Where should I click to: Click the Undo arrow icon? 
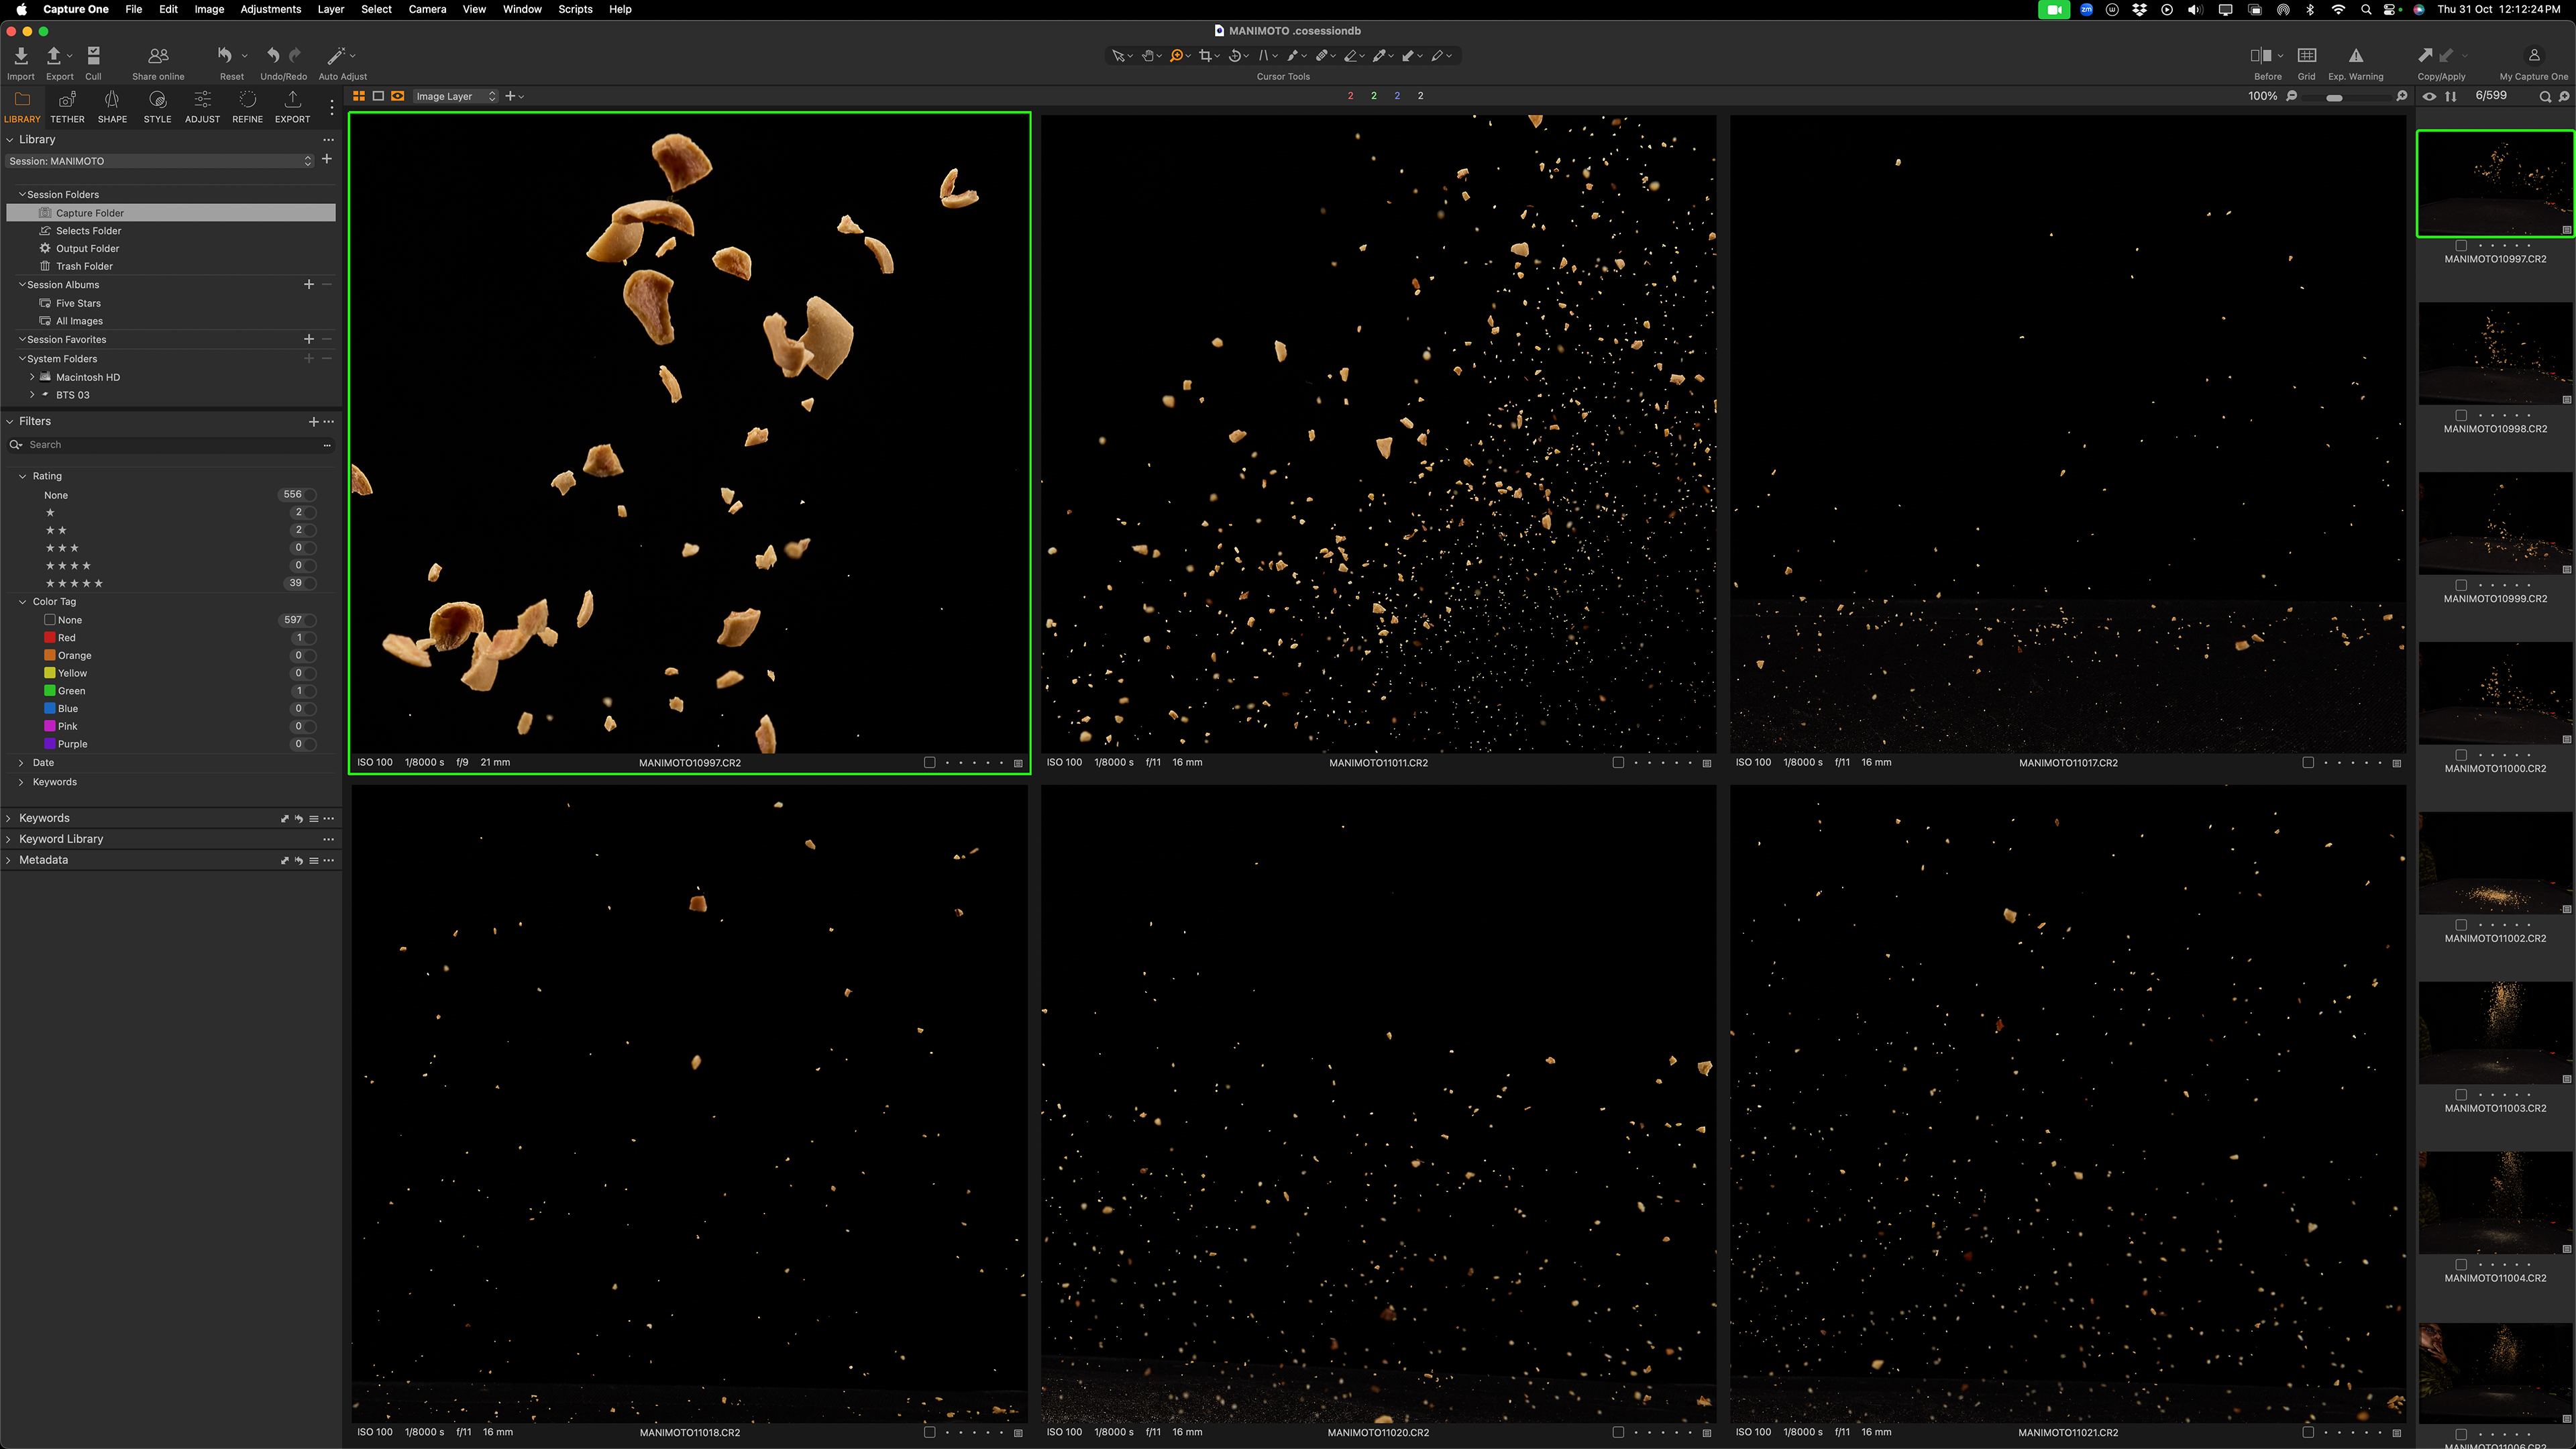(272, 55)
